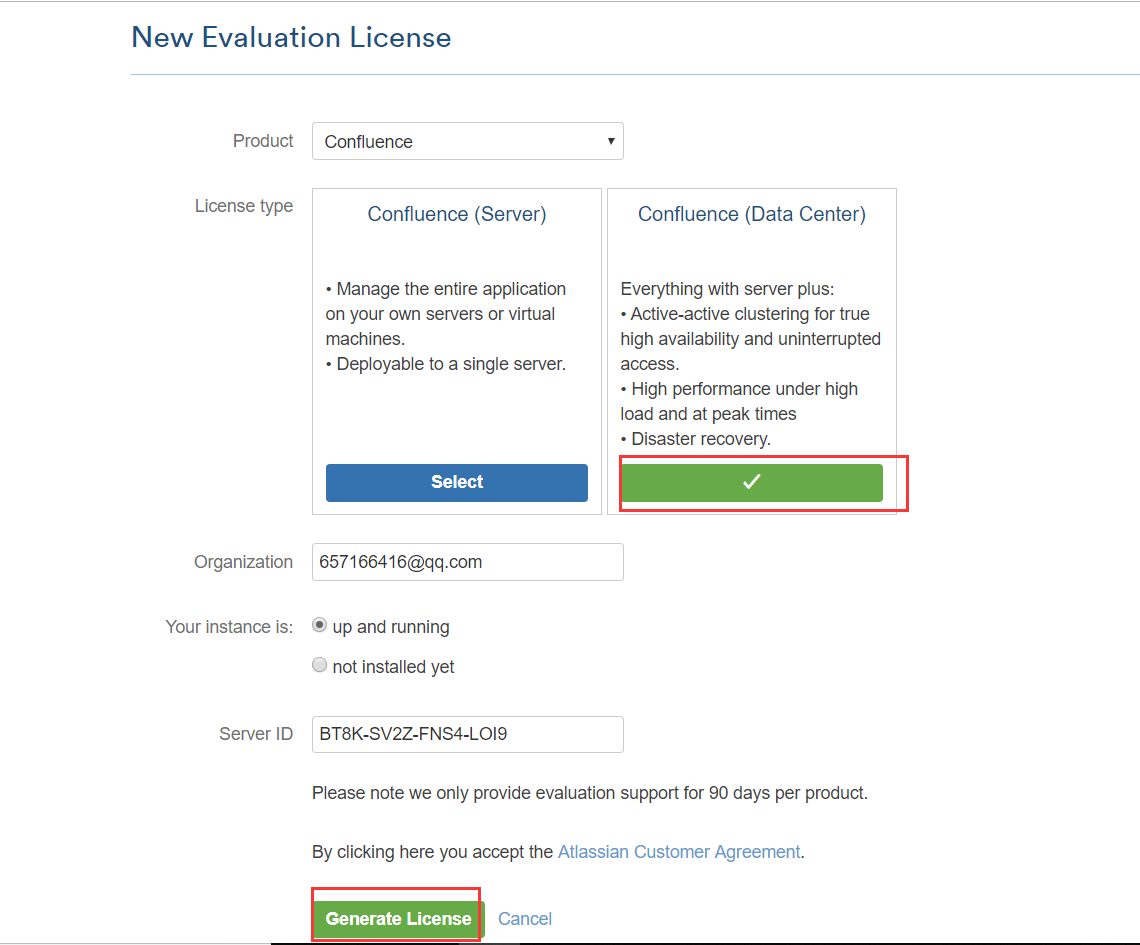Click into the Server ID input field
1140x945 pixels.
click(467, 734)
